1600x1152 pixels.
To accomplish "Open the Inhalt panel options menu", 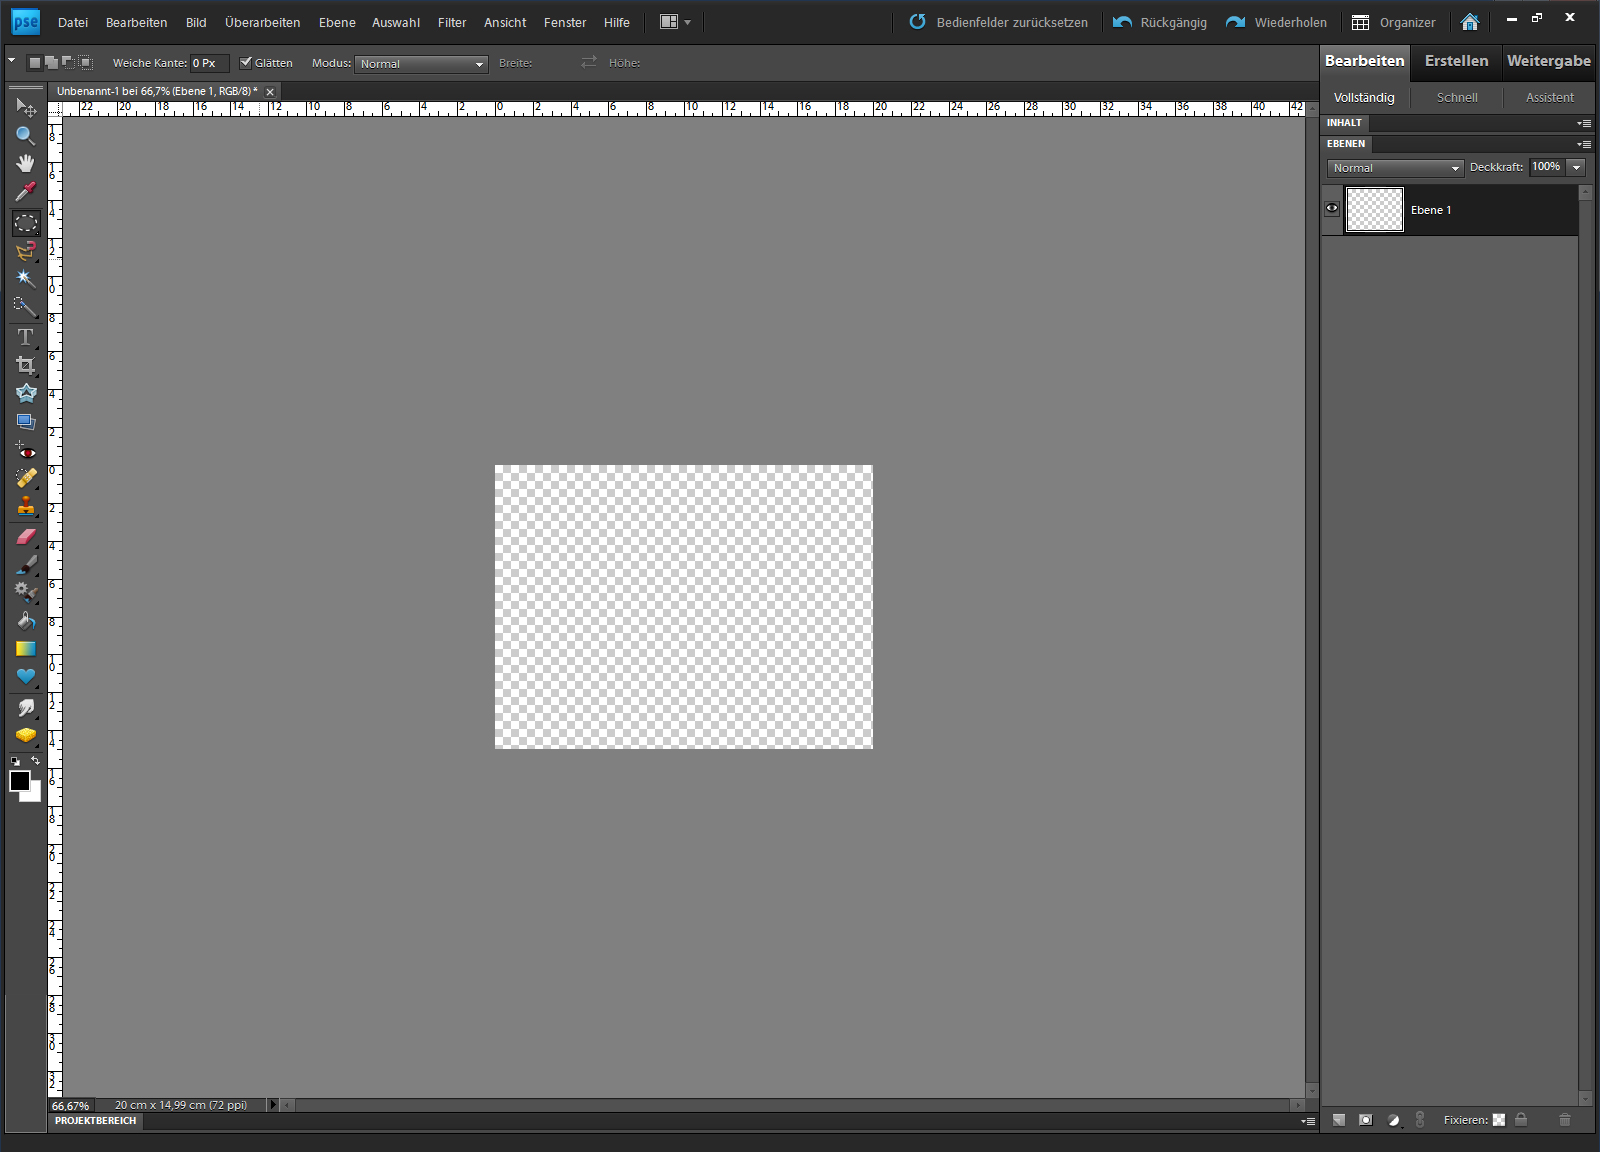I will pyautogui.click(x=1584, y=123).
